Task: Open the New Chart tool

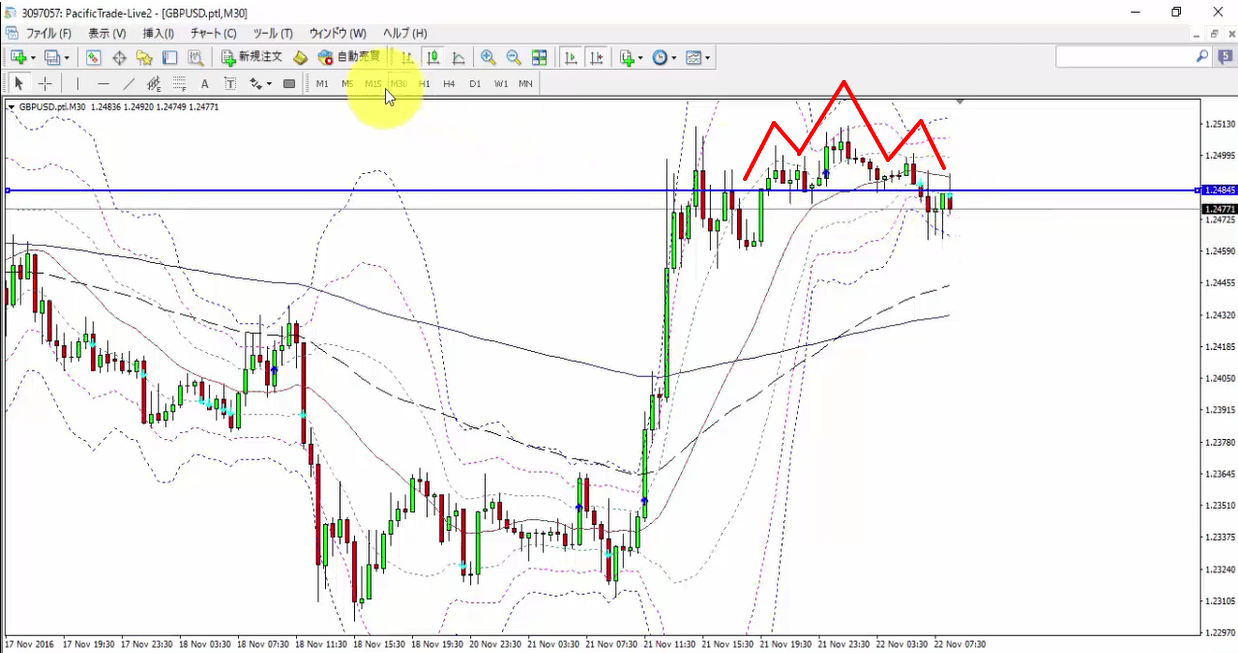Action: (18, 58)
